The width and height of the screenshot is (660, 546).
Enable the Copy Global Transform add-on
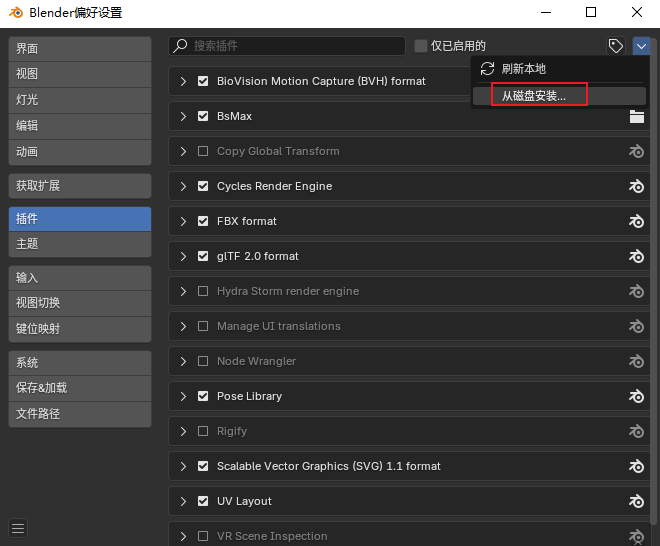click(x=203, y=151)
